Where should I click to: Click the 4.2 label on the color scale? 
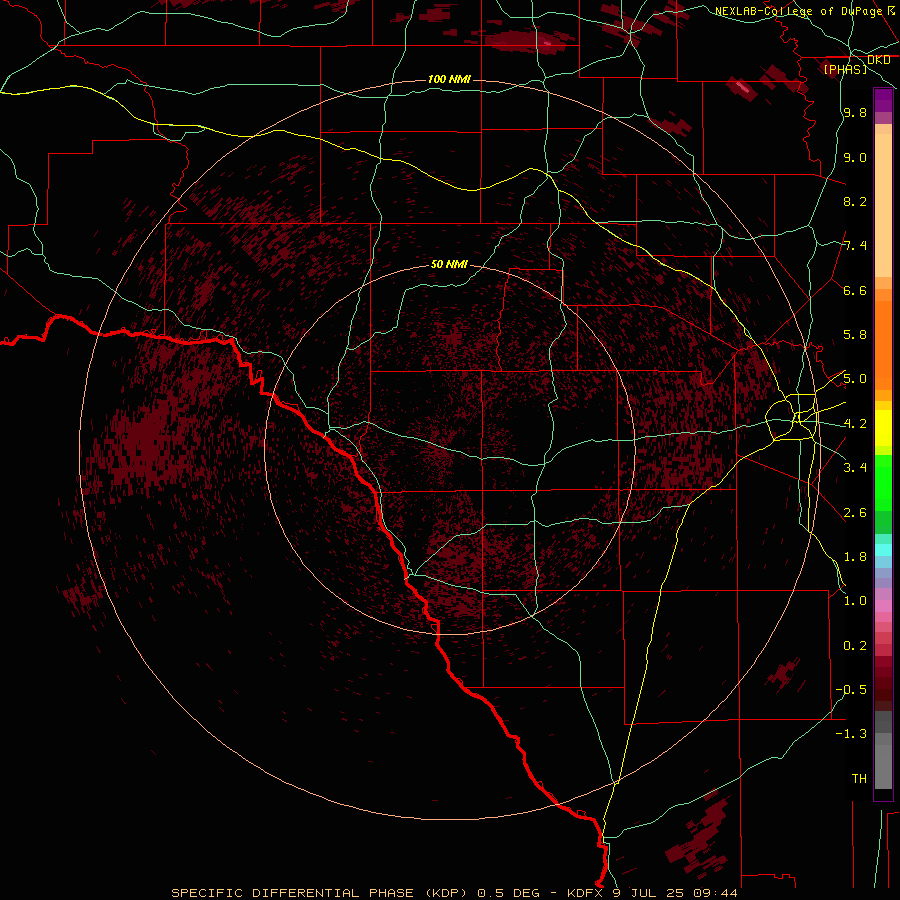point(855,424)
